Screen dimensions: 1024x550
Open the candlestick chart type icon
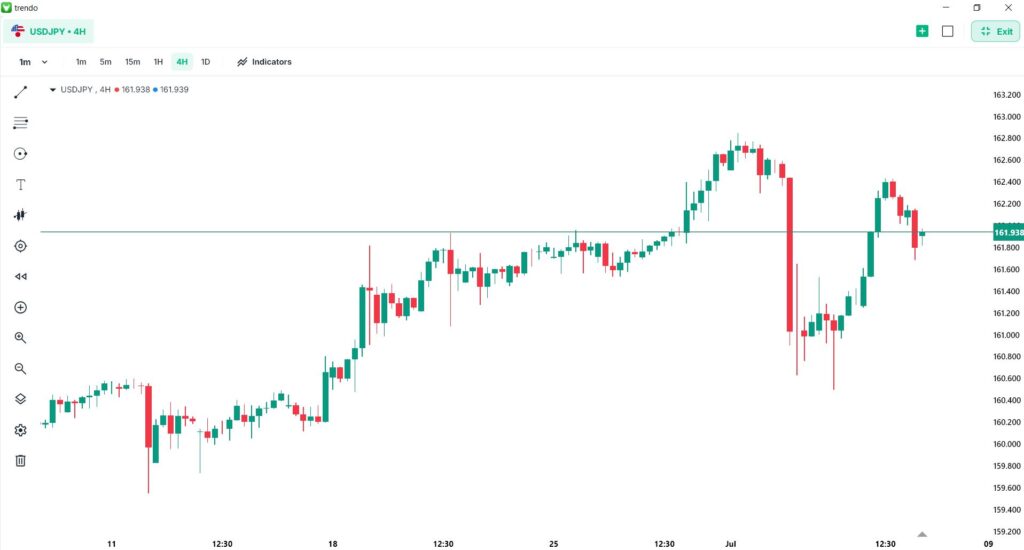tap(20, 215)
